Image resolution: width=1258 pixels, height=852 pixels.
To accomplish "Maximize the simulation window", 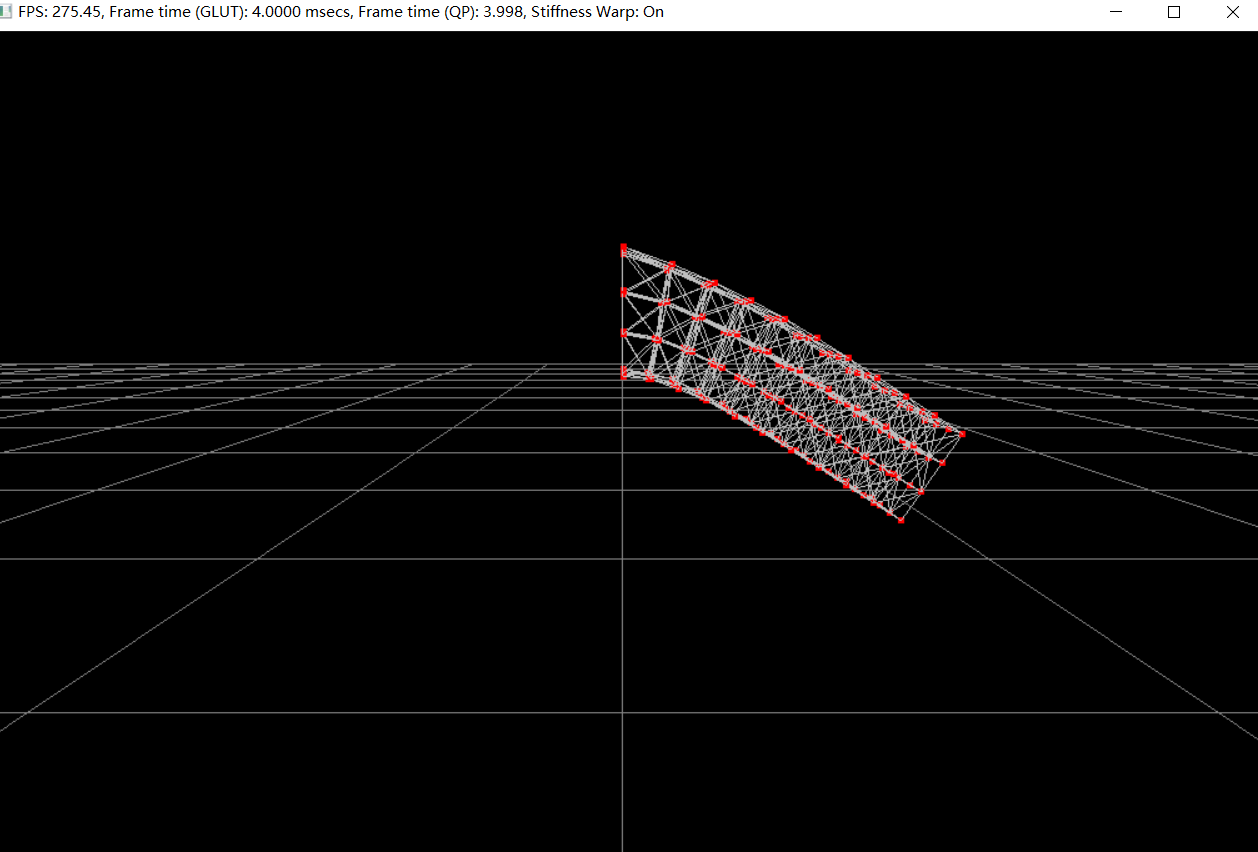I will pyautogui.click(x=1174, y=12).
